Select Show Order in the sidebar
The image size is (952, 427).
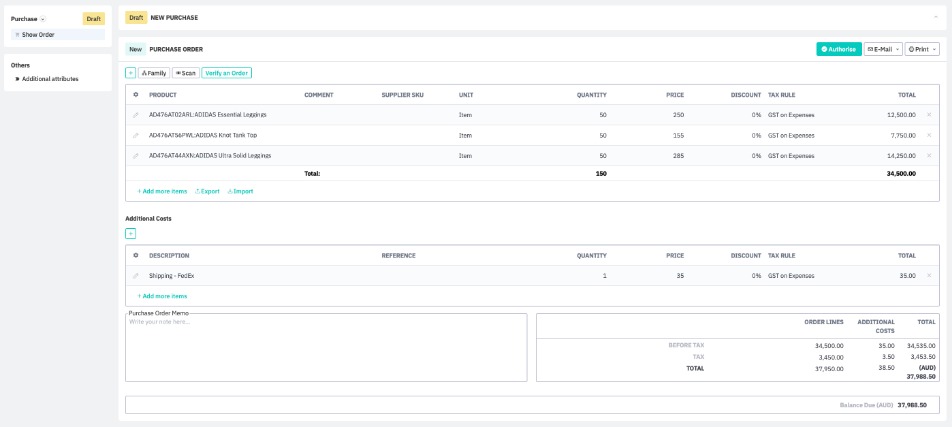click(38, 34)
